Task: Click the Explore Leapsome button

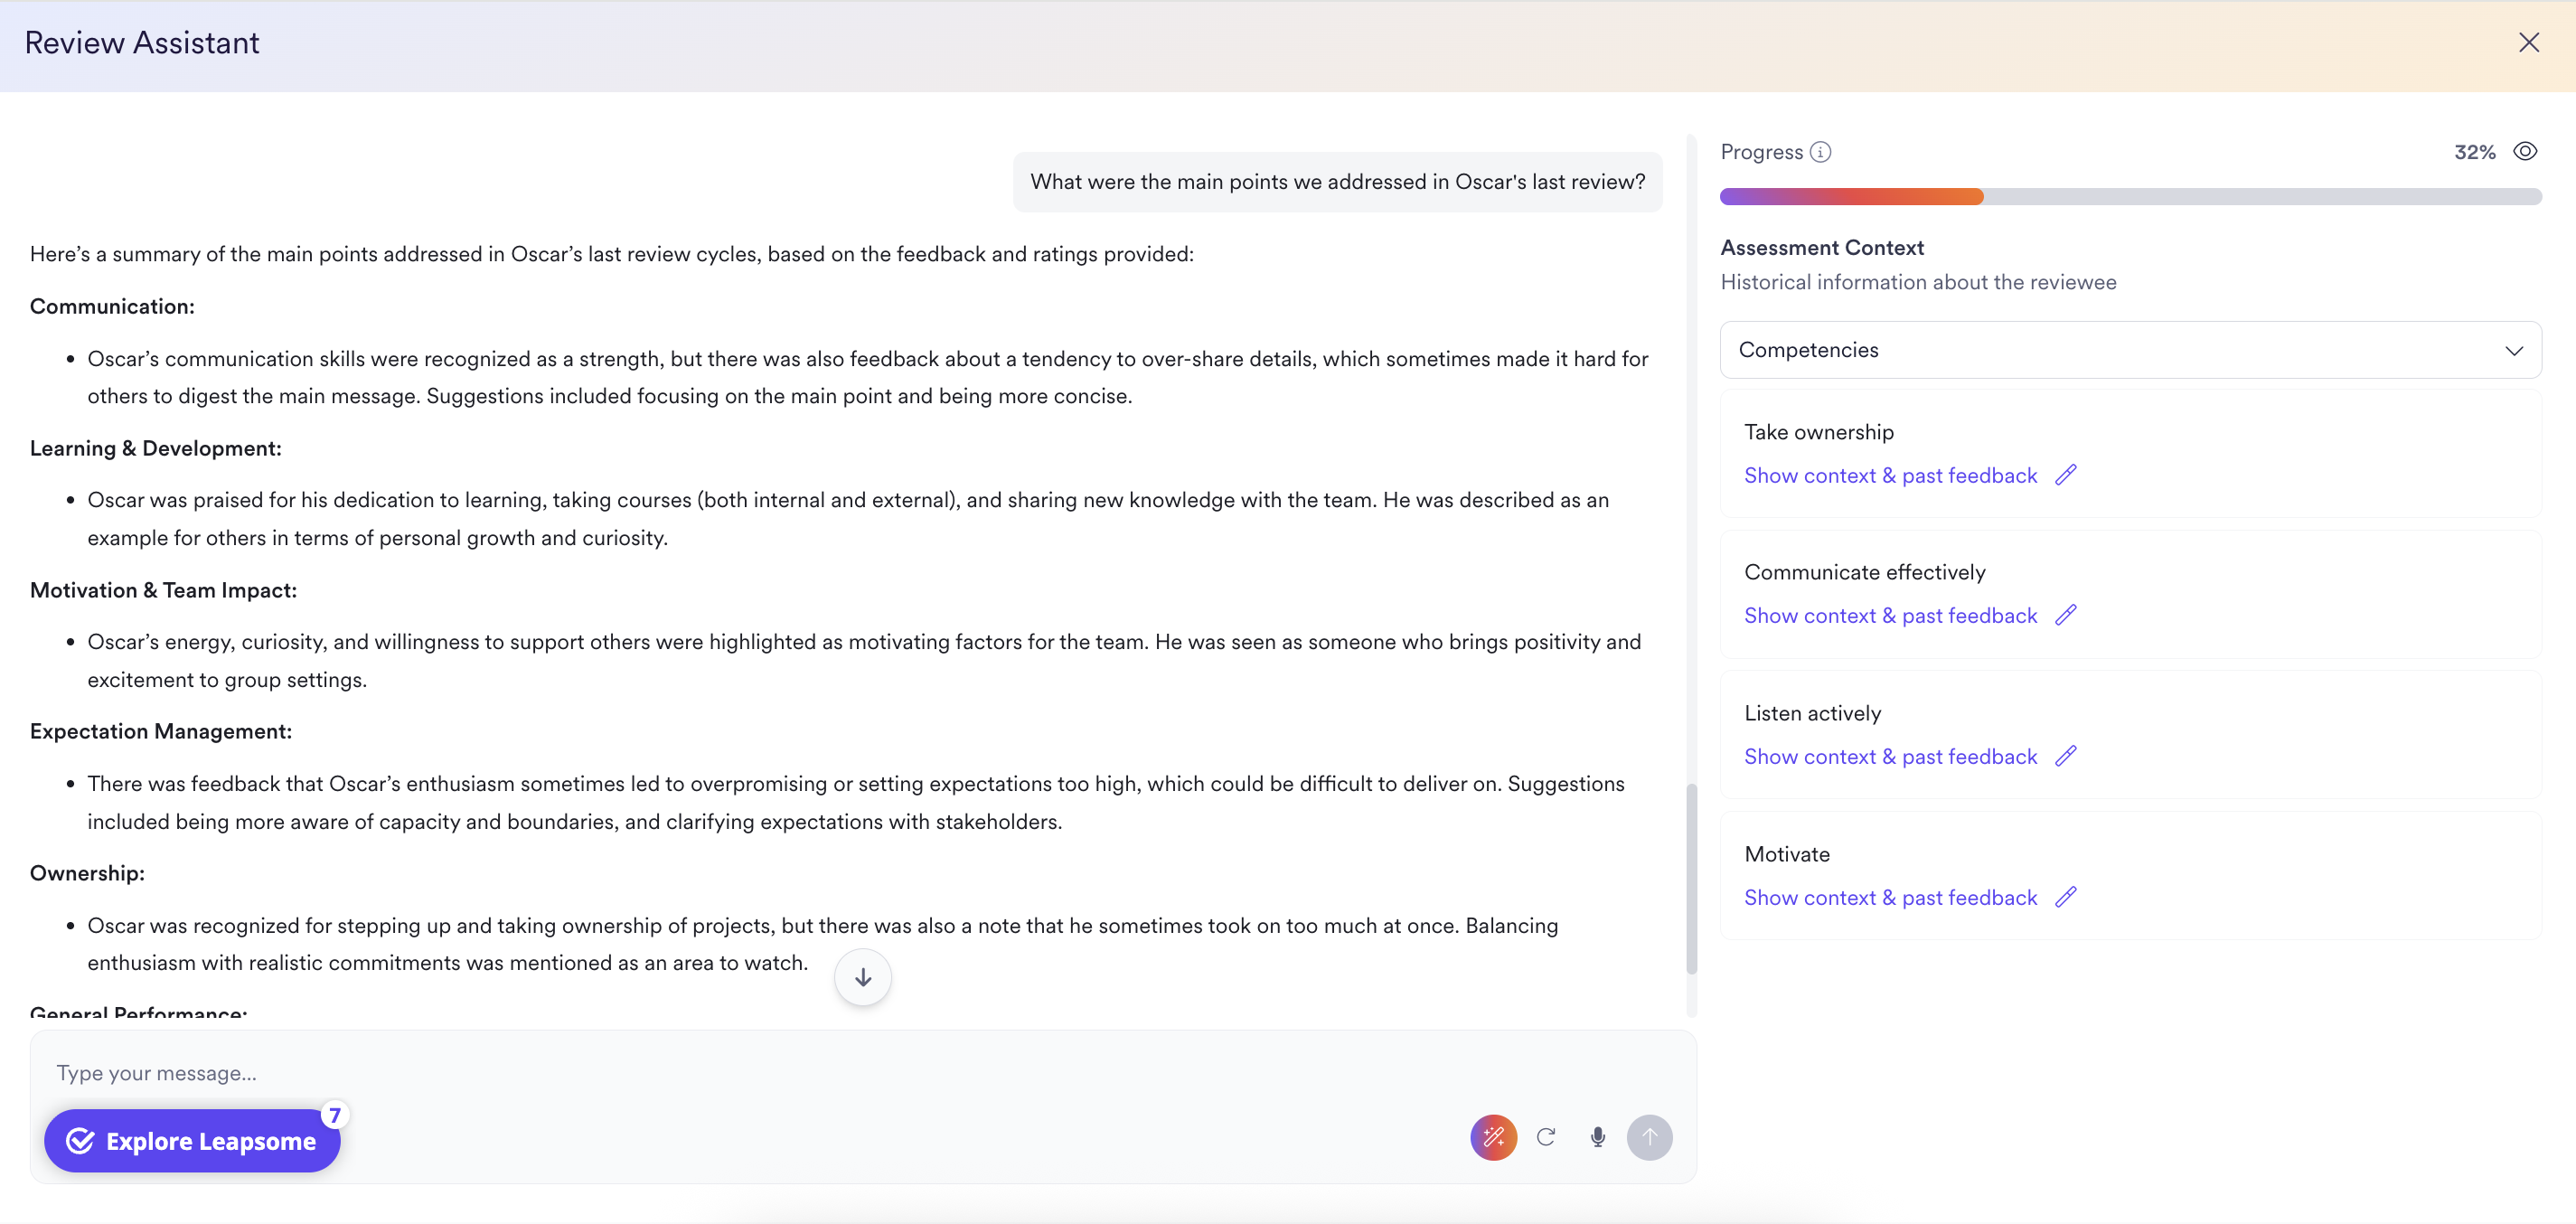Action: click(192, 1140)
